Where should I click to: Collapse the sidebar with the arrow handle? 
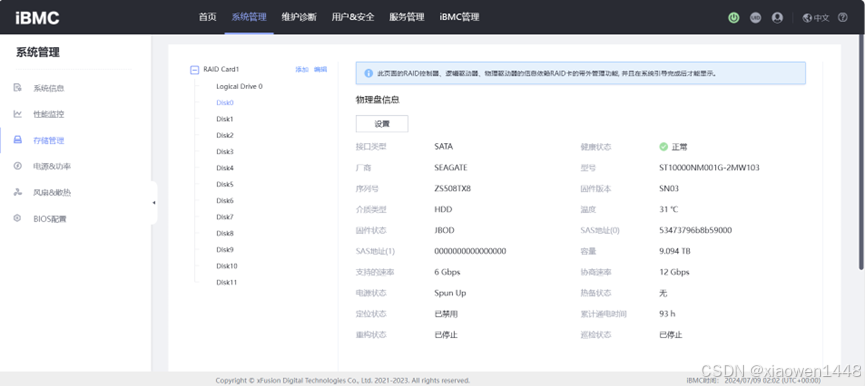pyautogui.click(x=154, y=203)
